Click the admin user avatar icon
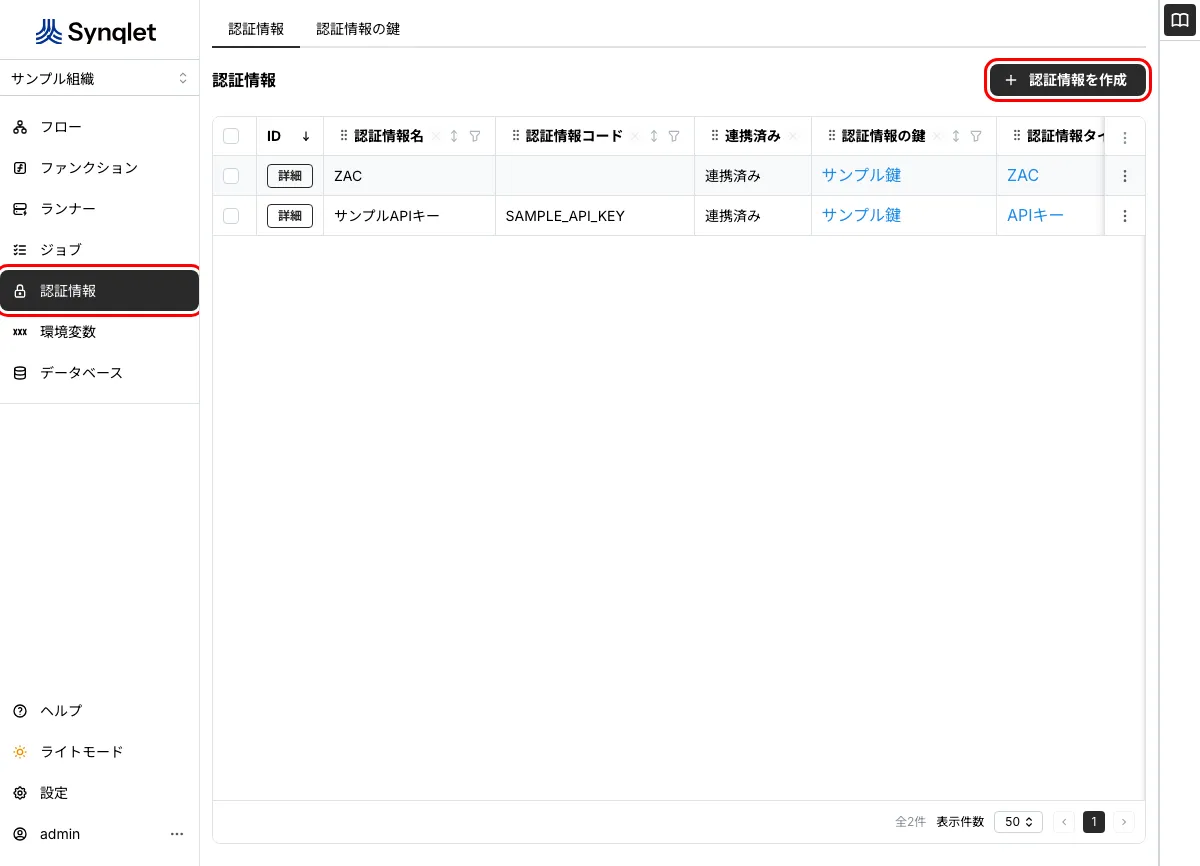 (20, 834)
